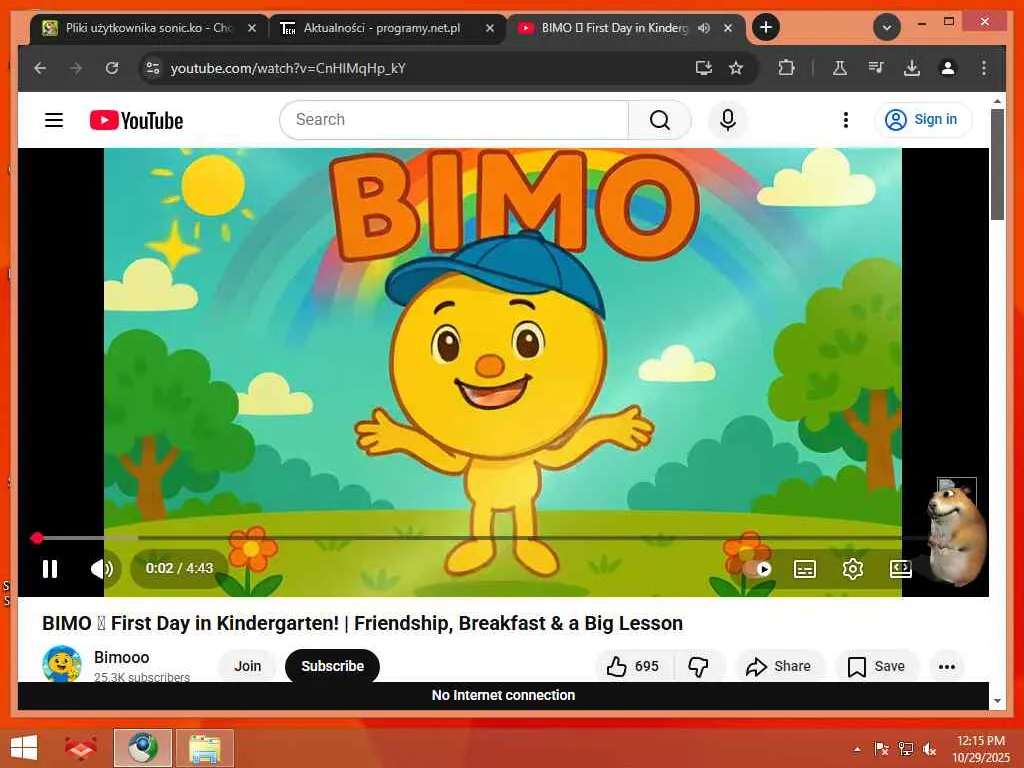
Task: Open the tab search dropdown
Action: [x=887, y=27]
